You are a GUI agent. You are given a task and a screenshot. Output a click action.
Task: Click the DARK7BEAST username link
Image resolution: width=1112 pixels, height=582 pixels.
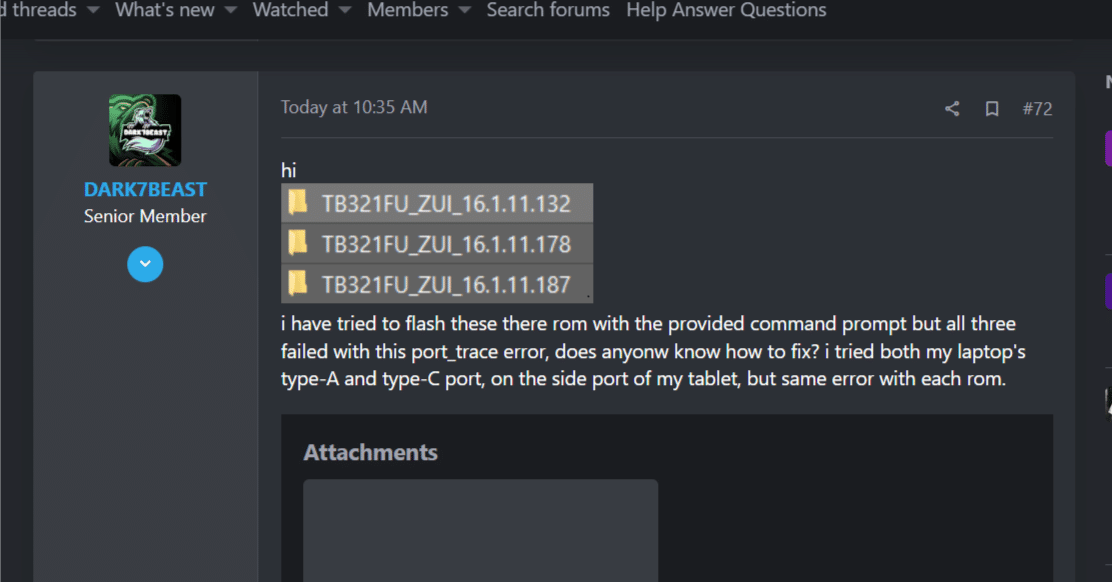[x=145, y=190]
